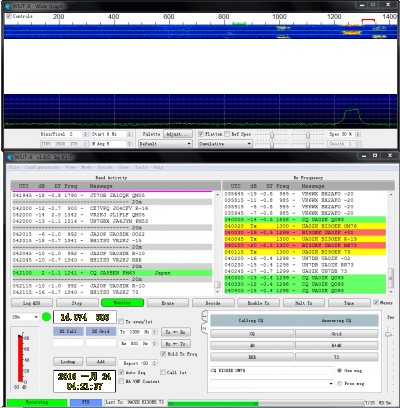The image size is (400, 408).
Task: Toggle the Hold Tx Freq checkbox
Action: click(163, 354)
